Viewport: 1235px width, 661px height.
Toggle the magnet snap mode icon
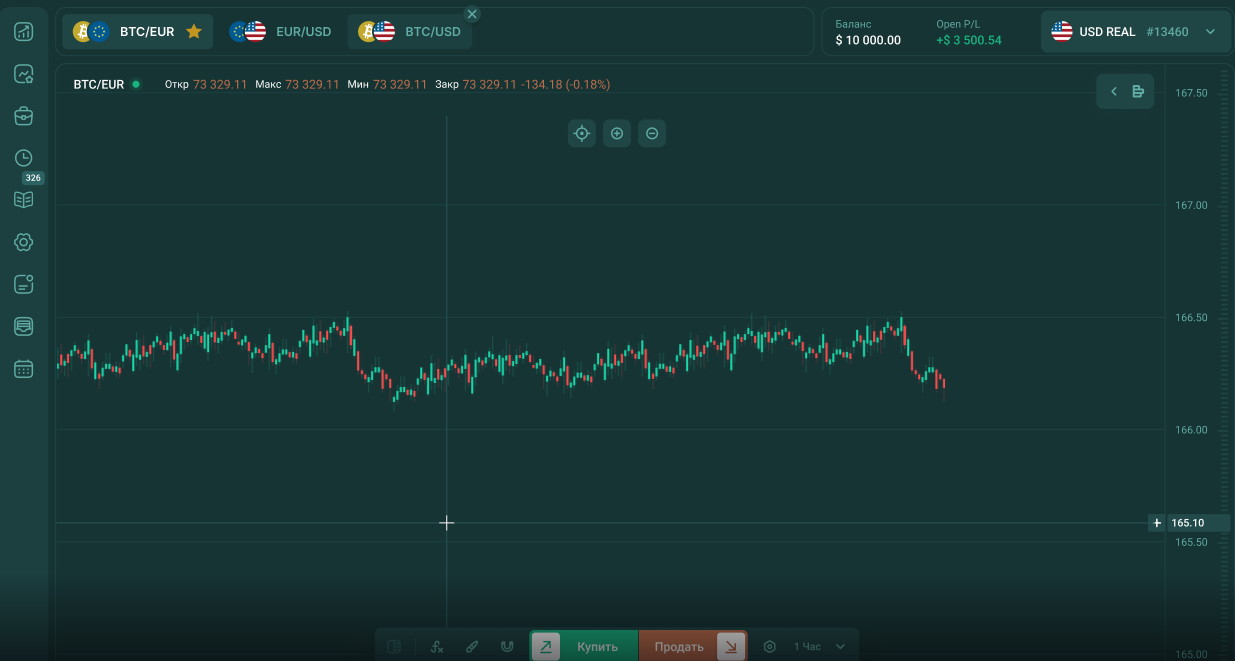pyautogui.click(x=507, y=647)
